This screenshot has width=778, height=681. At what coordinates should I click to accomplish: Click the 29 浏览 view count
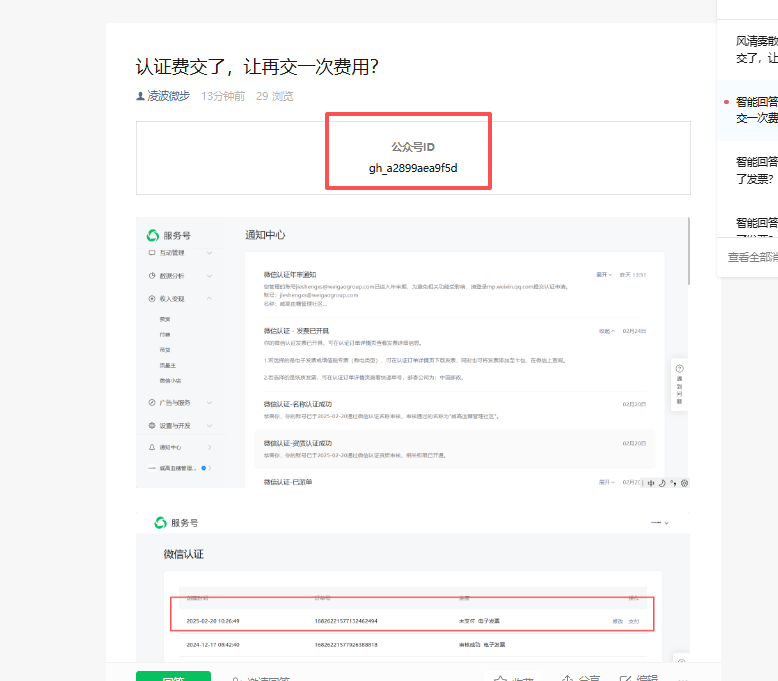click(274, 96)
